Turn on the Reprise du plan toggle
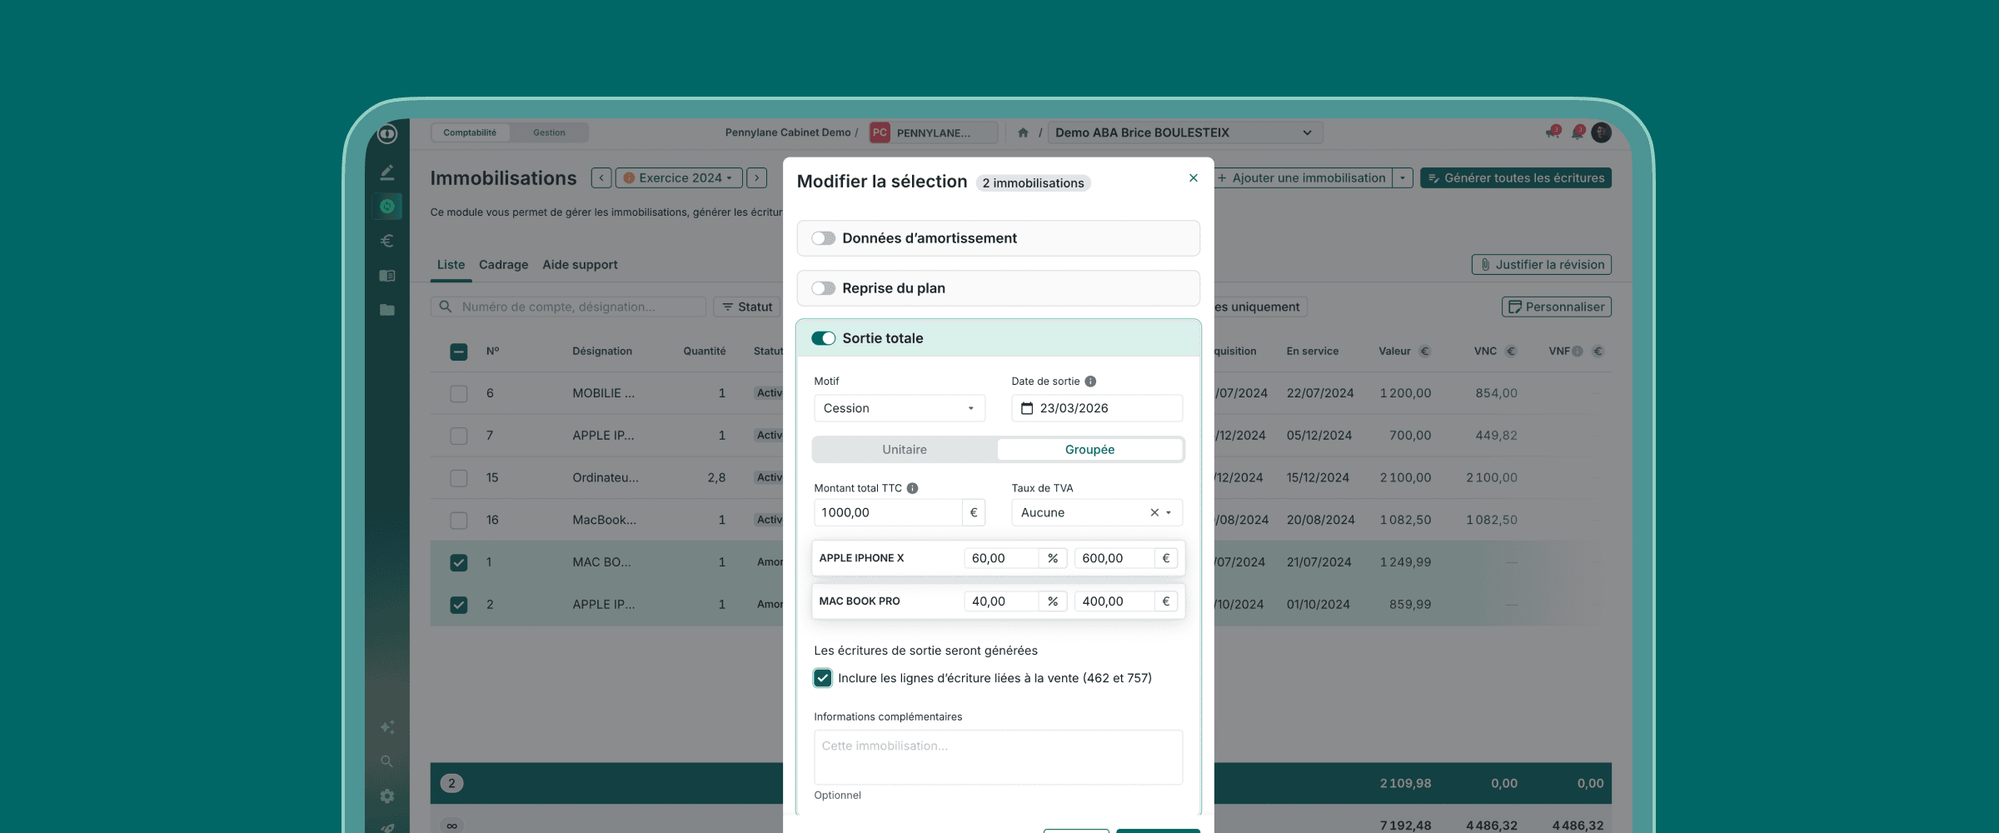Image resolution: width=1999 pixels, height=833 pixels. click(x=823, y=288)
